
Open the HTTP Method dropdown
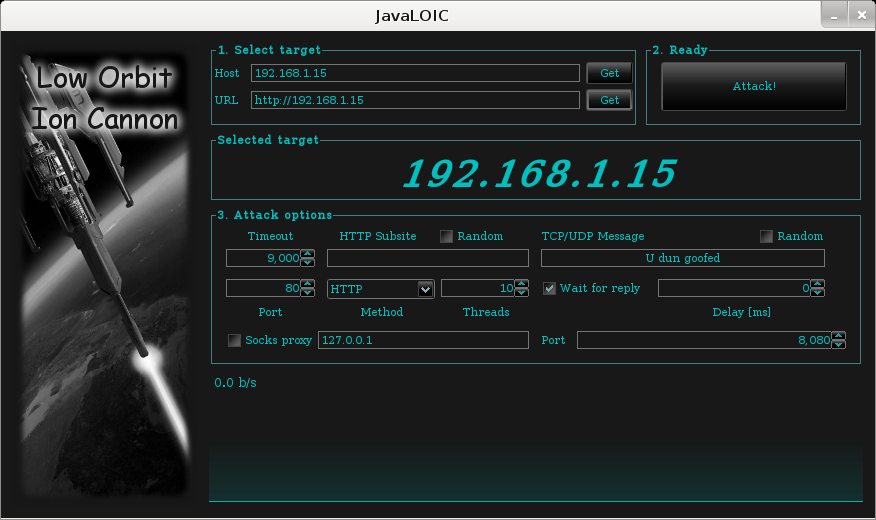coord(425,289)
